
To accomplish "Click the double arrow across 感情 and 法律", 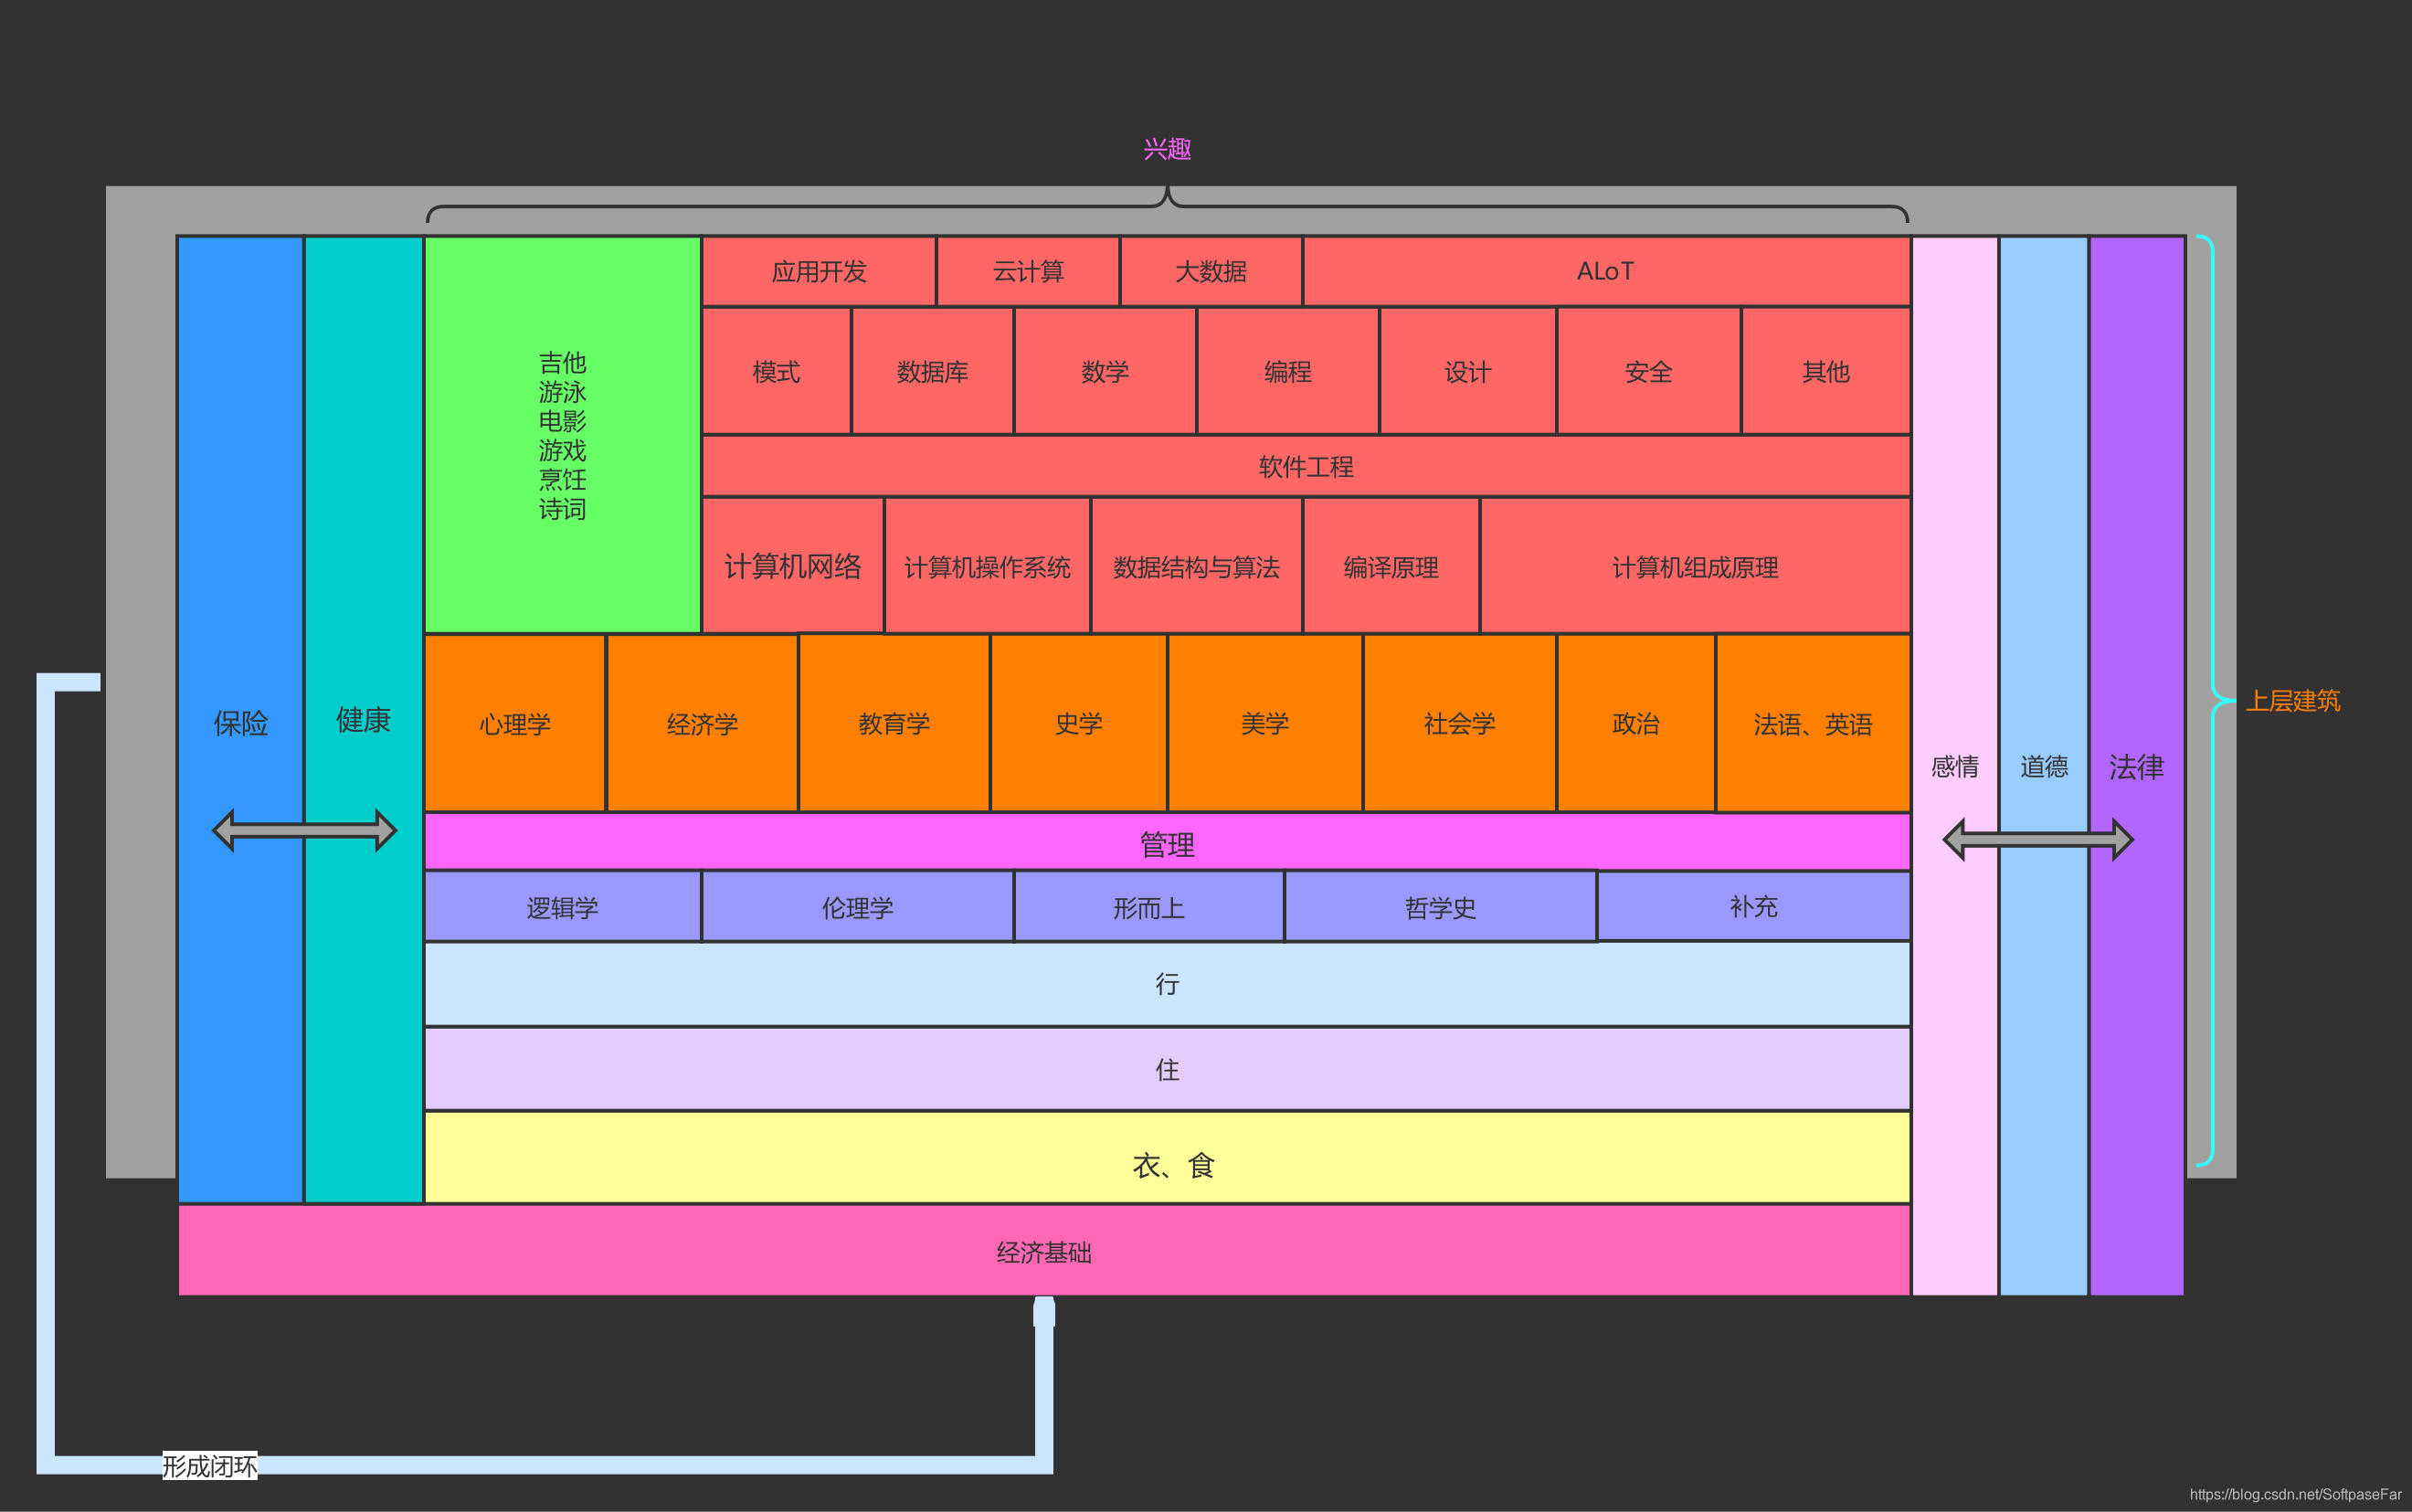I will pos(2038,839).
